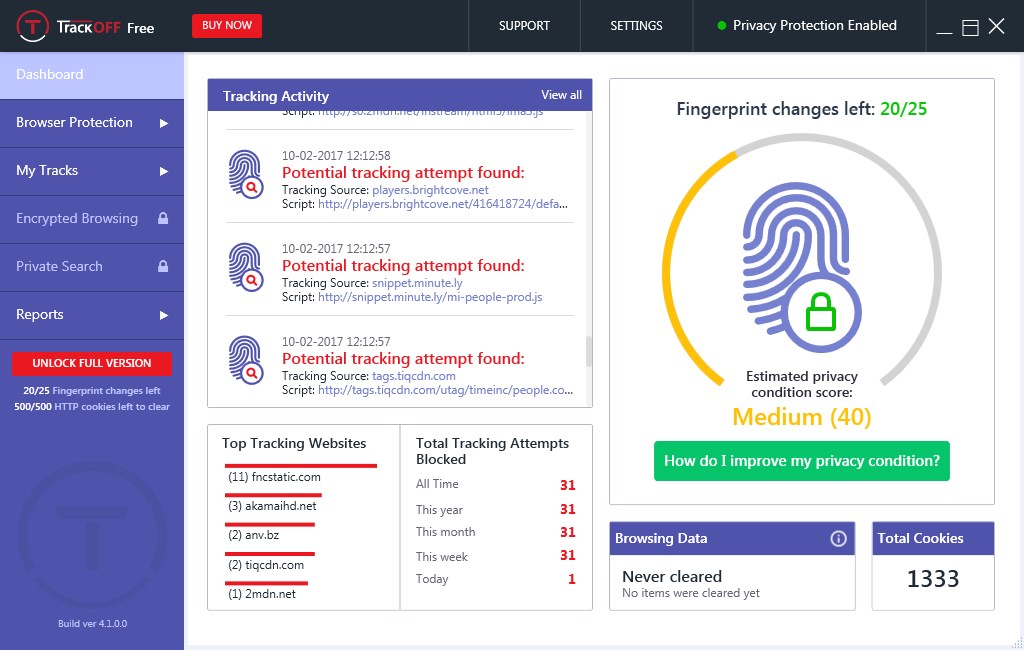1024x650 pixels.
Task: Open the SUPPORT menu
Action: 524,26
